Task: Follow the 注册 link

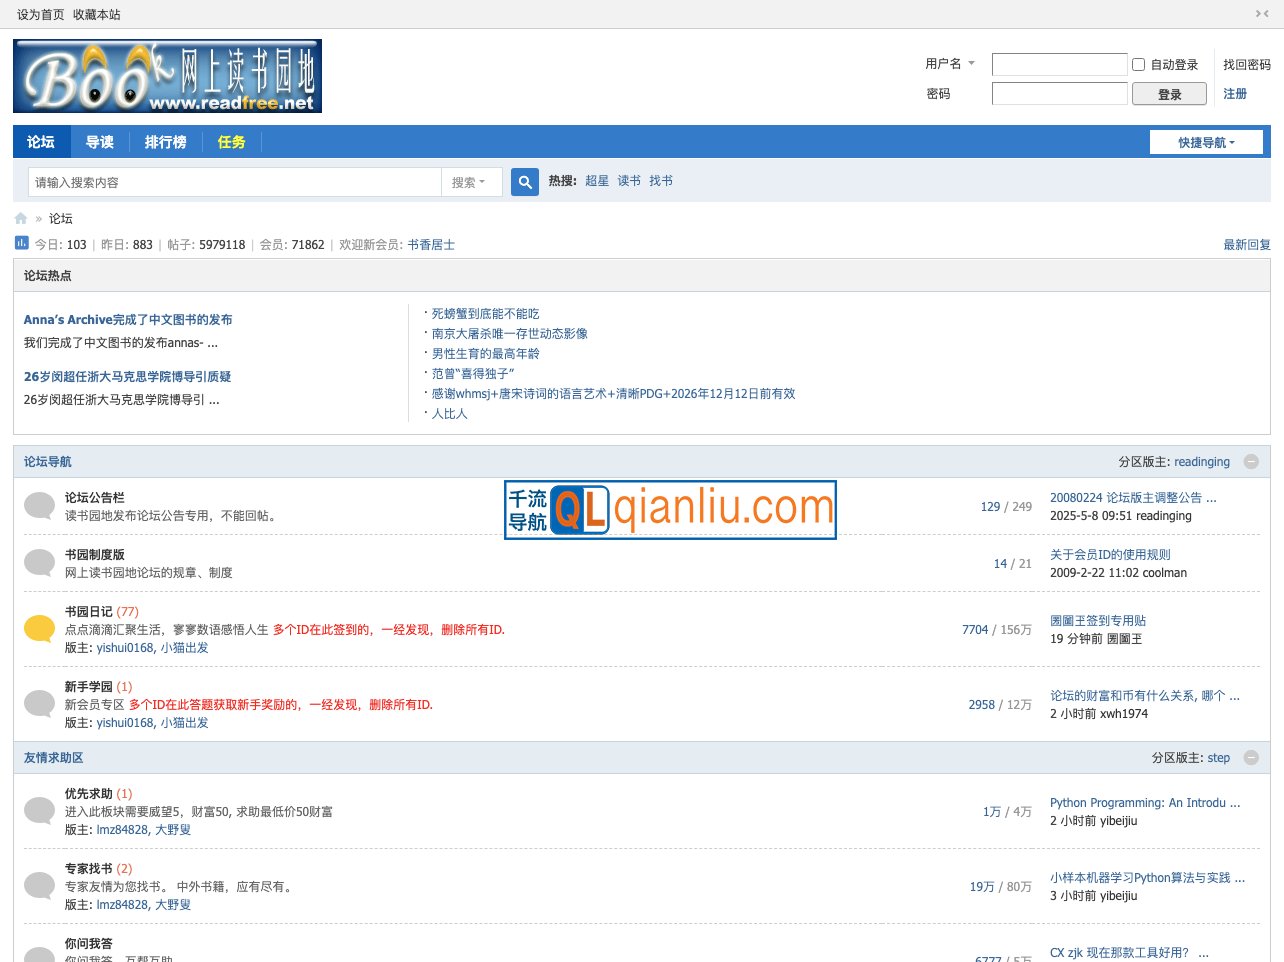Action: [x=1235, y=94]
